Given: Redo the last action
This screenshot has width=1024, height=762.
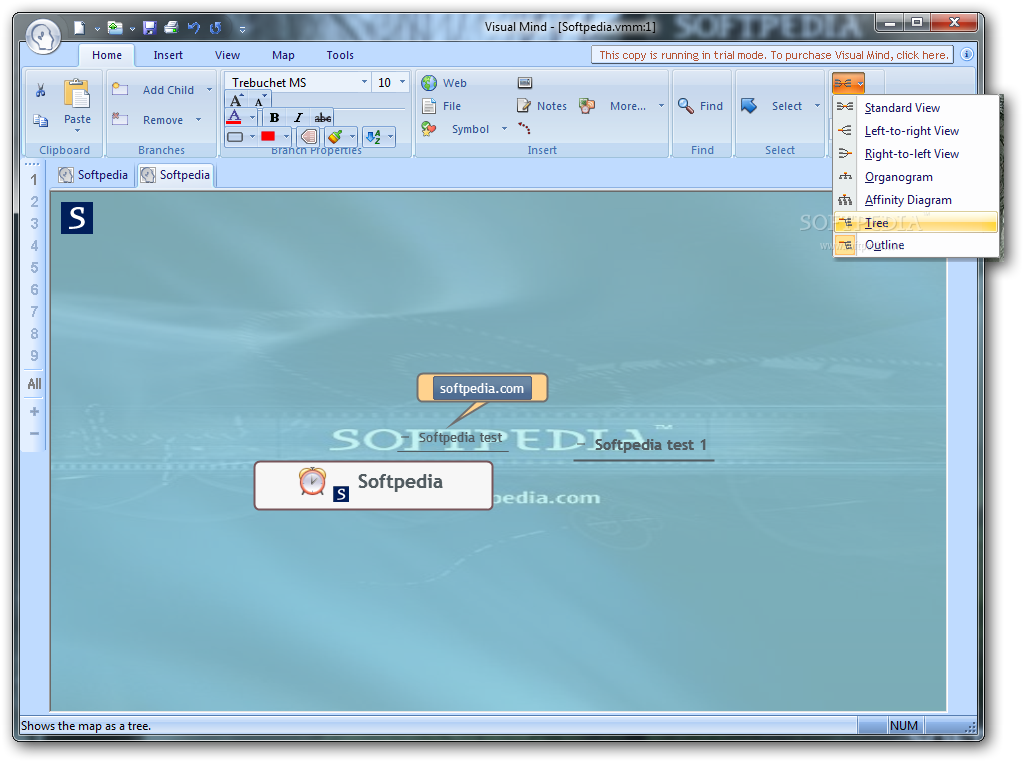Looking at the screenshot, I should pyautogui.click(x=216, y=27).
